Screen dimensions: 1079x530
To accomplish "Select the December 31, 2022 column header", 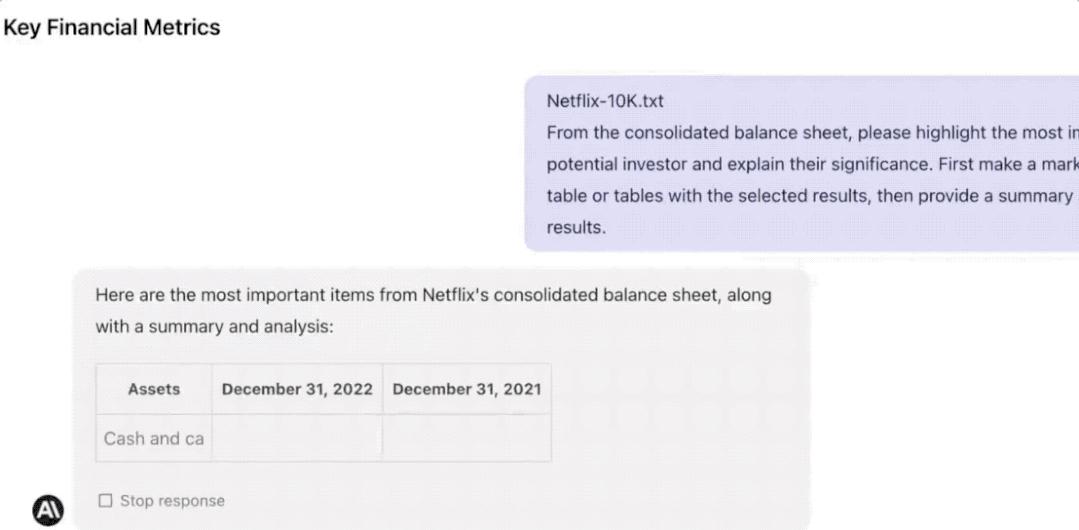I will click(297, 389).
